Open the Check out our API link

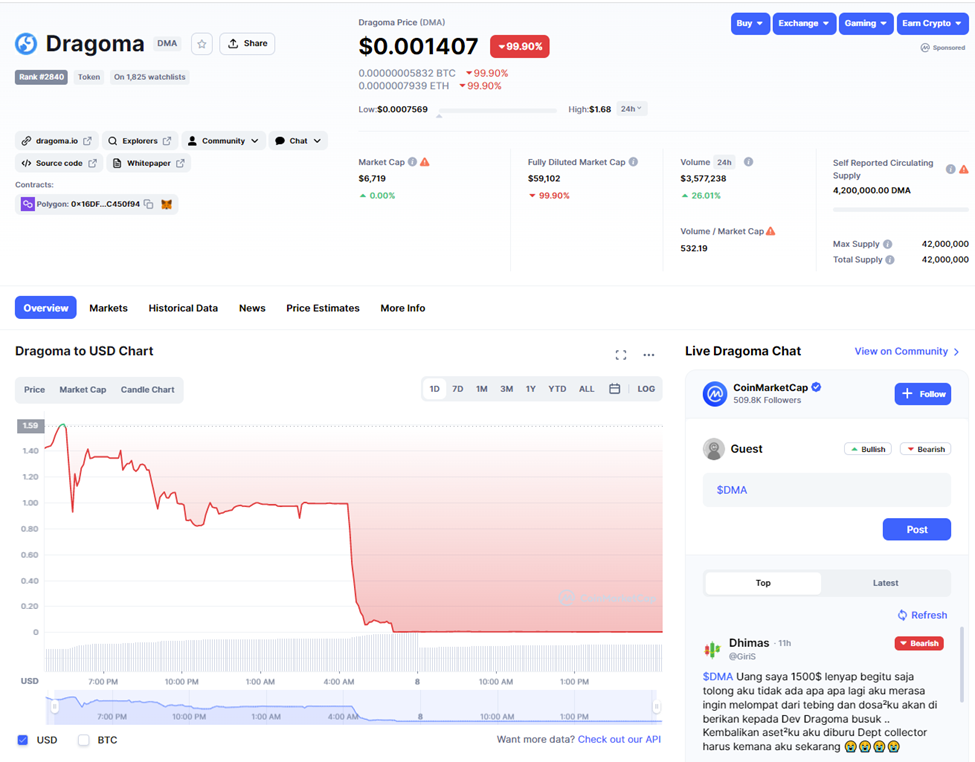[619, 739]
